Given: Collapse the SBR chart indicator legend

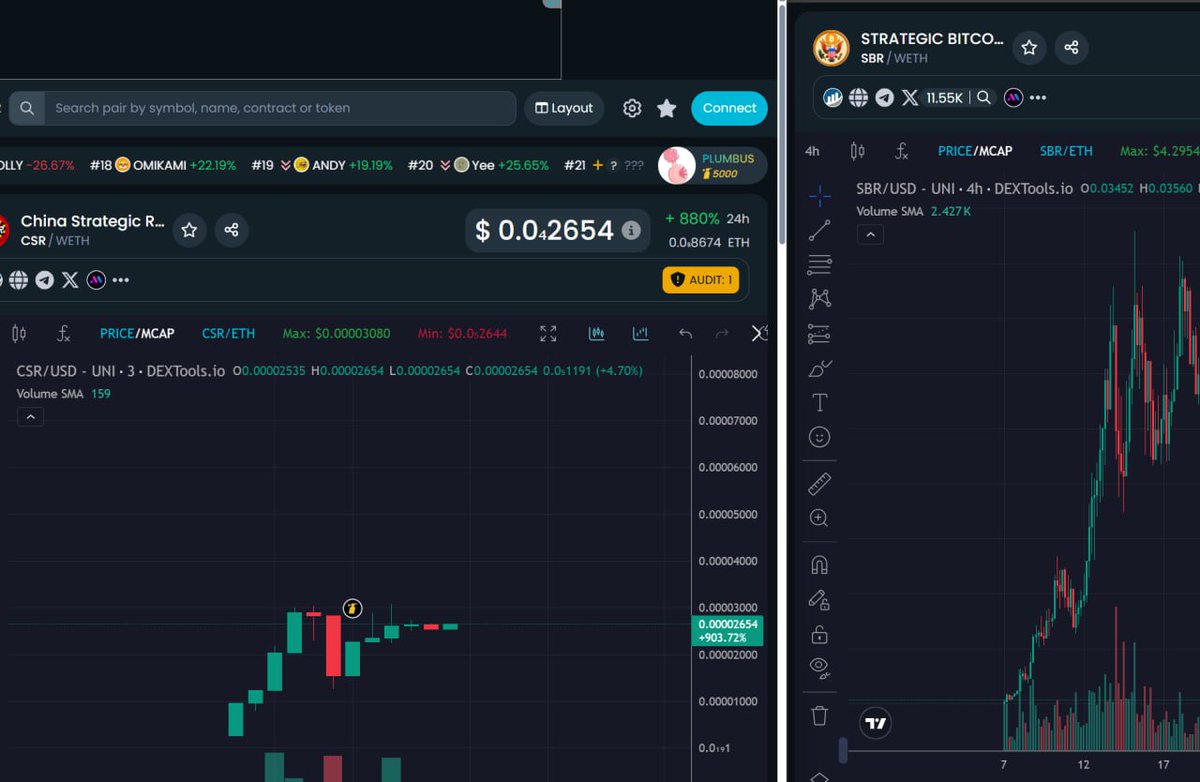Looking at the screenshot, I should click(870, 235).
